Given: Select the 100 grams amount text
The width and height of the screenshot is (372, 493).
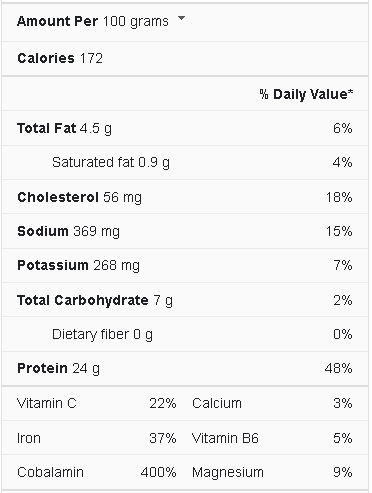Looking at the screenshot, I should (136, 22).
